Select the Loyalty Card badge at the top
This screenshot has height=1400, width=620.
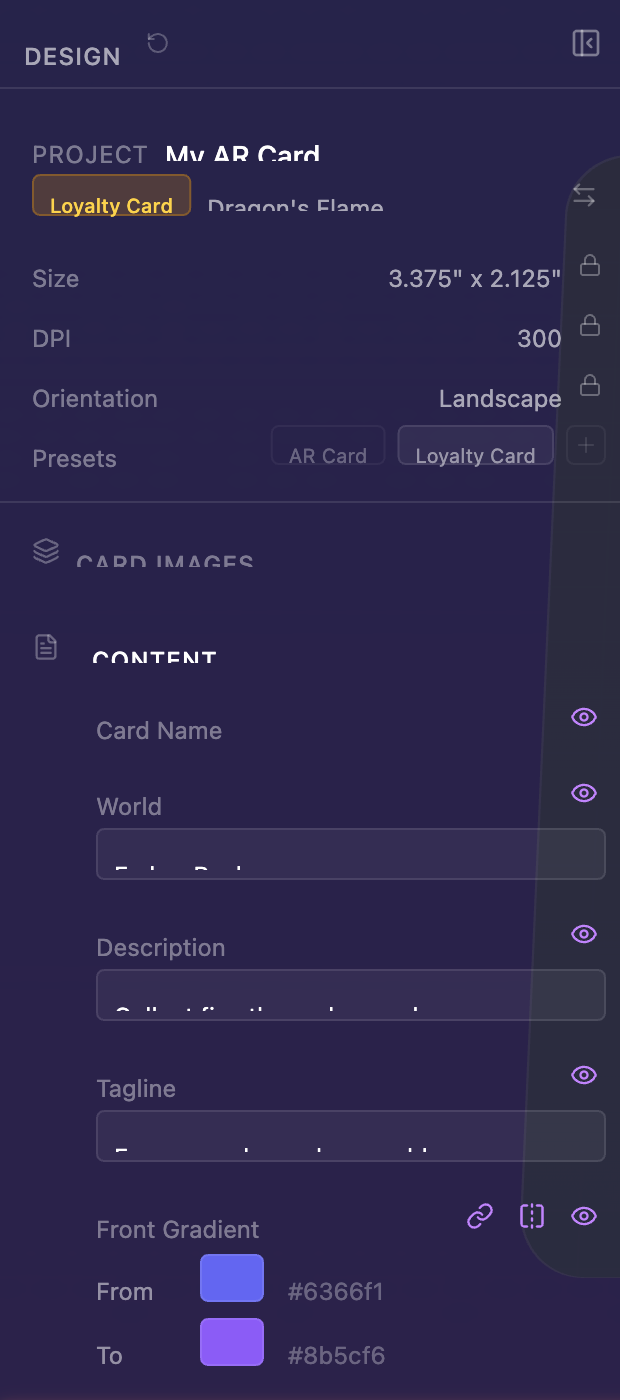111,205
